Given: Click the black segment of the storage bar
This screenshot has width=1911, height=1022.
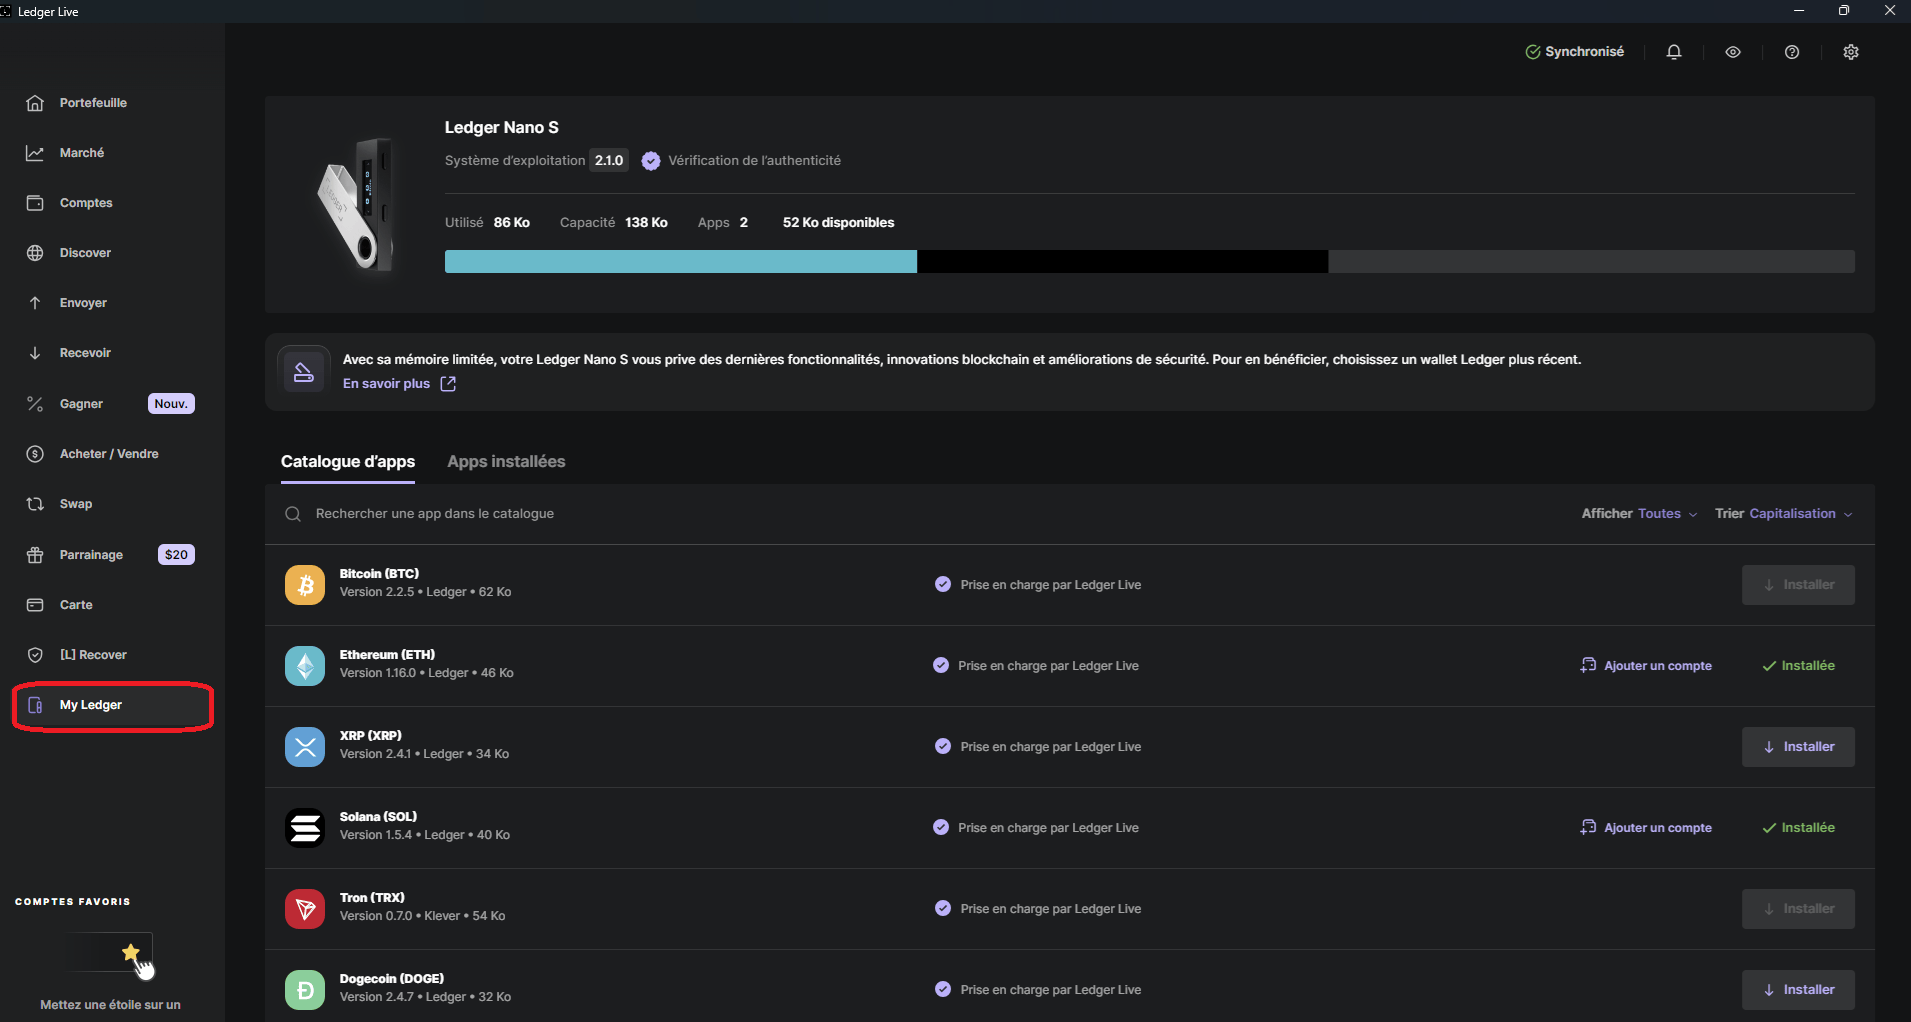Looking at the screenshot, I should point(1123,262).
